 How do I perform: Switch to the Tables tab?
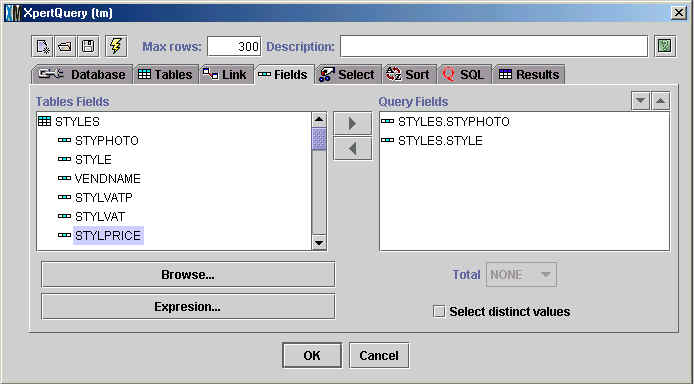click(165, 74)
